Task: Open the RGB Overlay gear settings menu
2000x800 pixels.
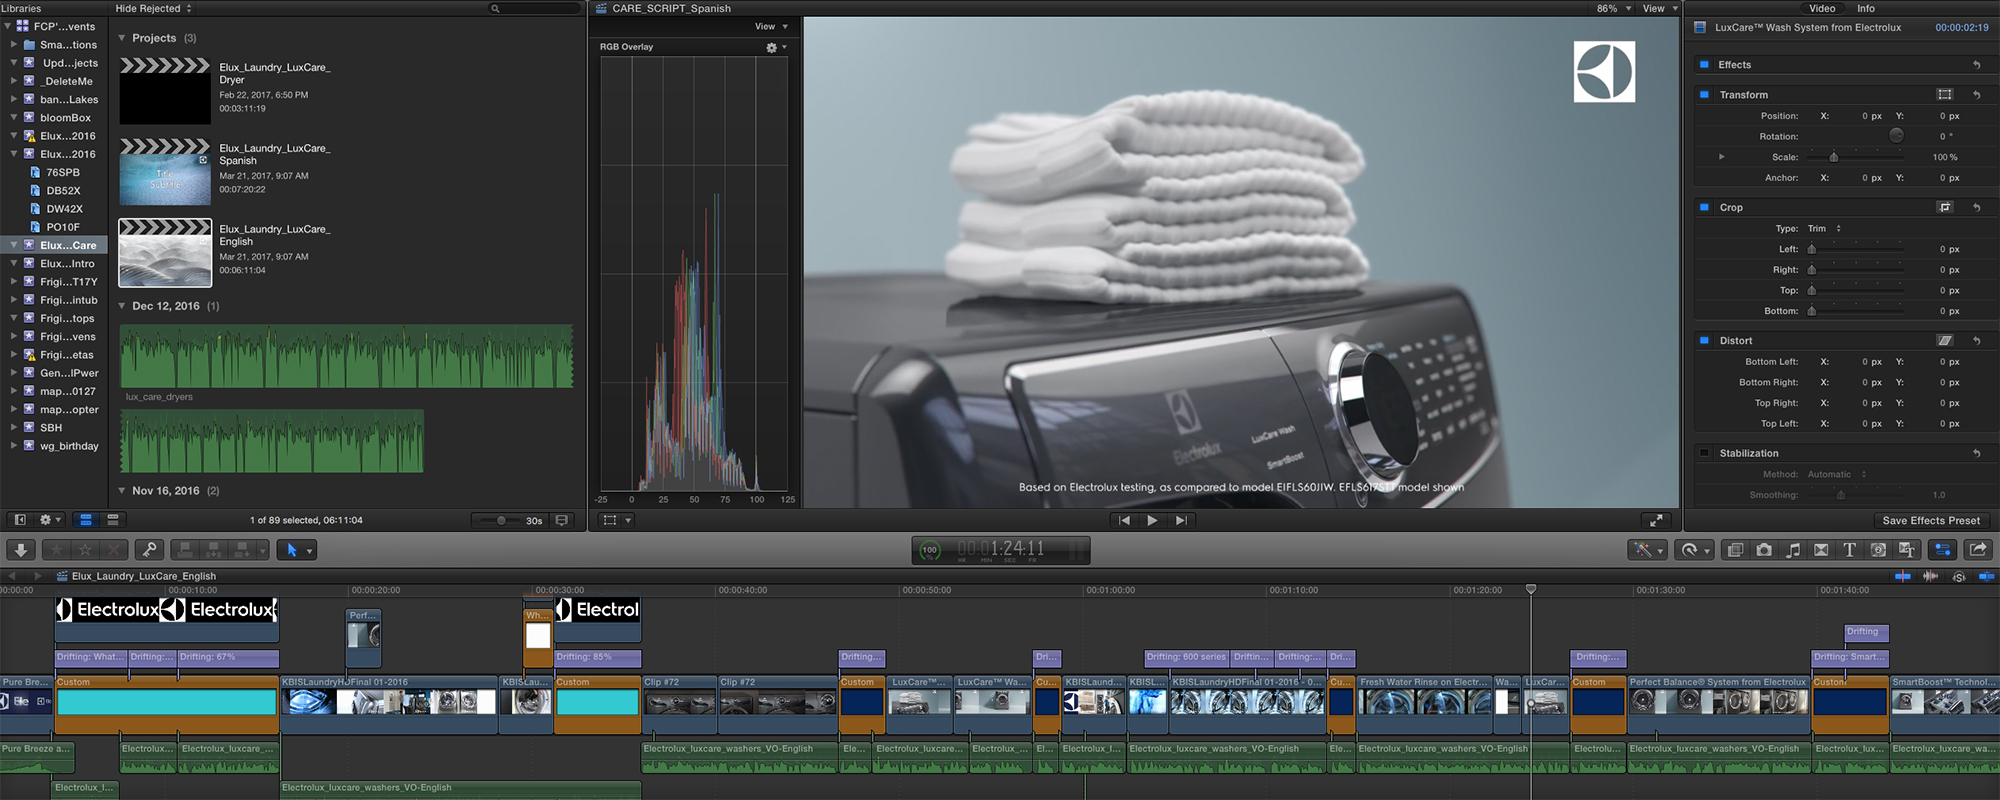Action: click(776, 47)
